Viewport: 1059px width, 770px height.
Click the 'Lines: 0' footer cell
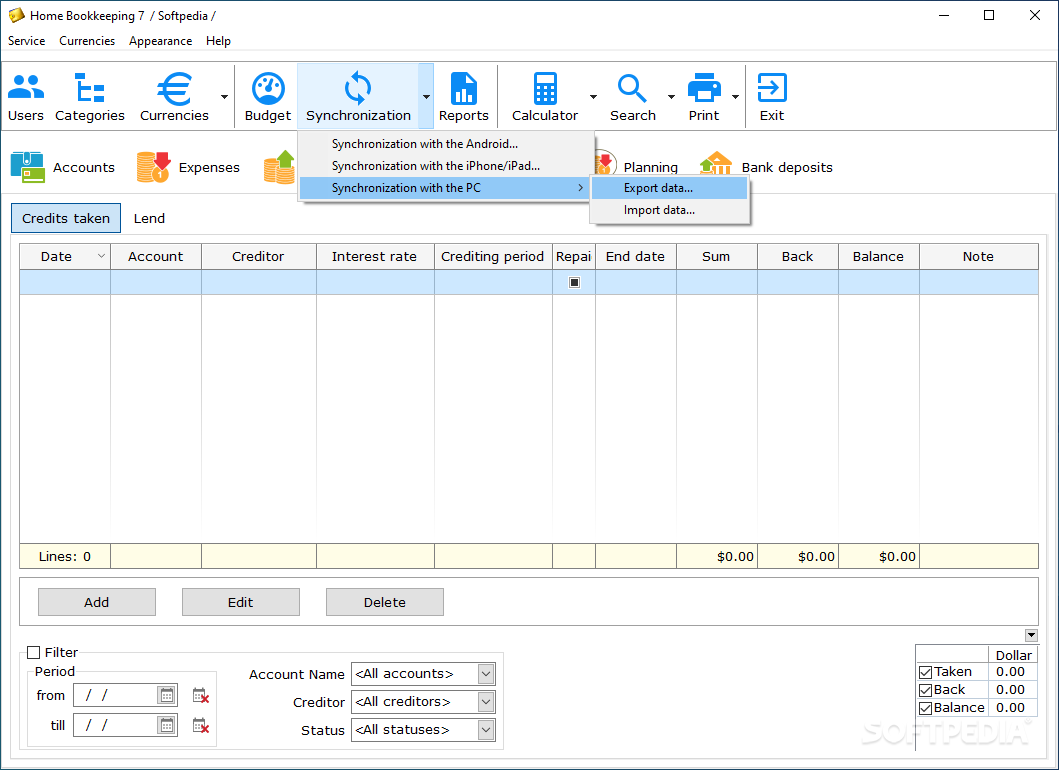tap(65, 557)
